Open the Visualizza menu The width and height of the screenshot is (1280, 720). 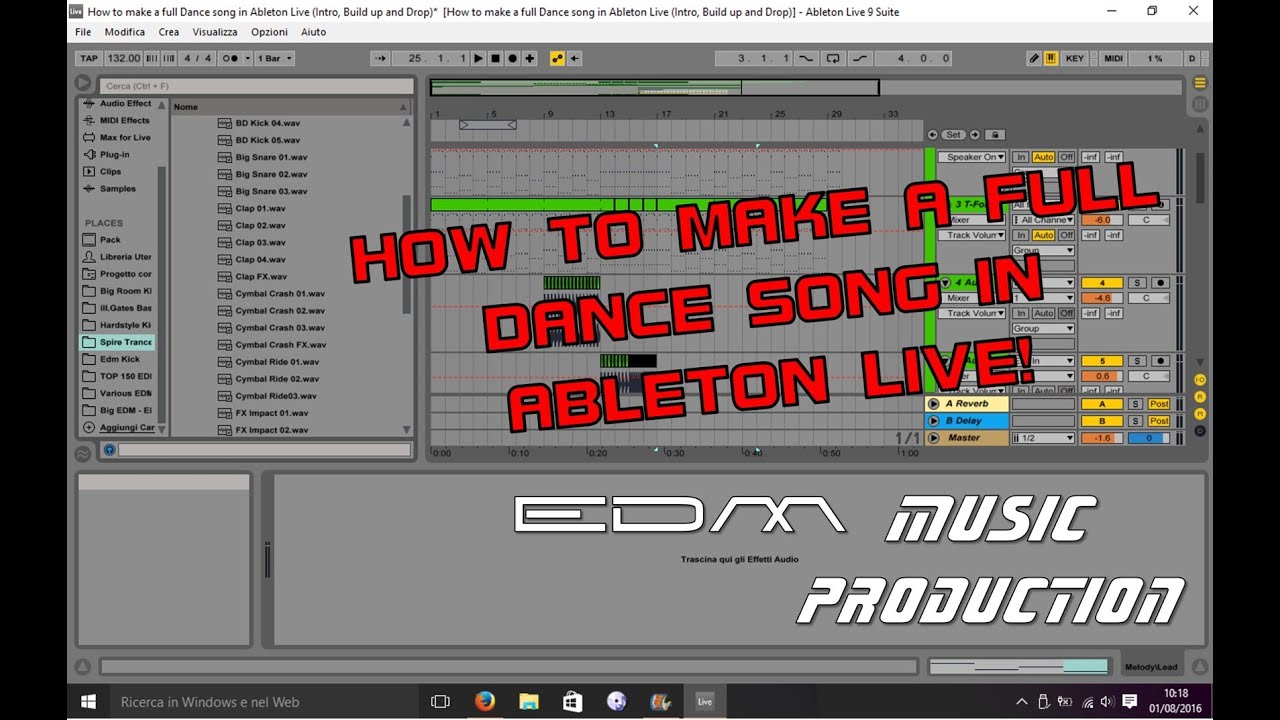(x=215, y=32)
